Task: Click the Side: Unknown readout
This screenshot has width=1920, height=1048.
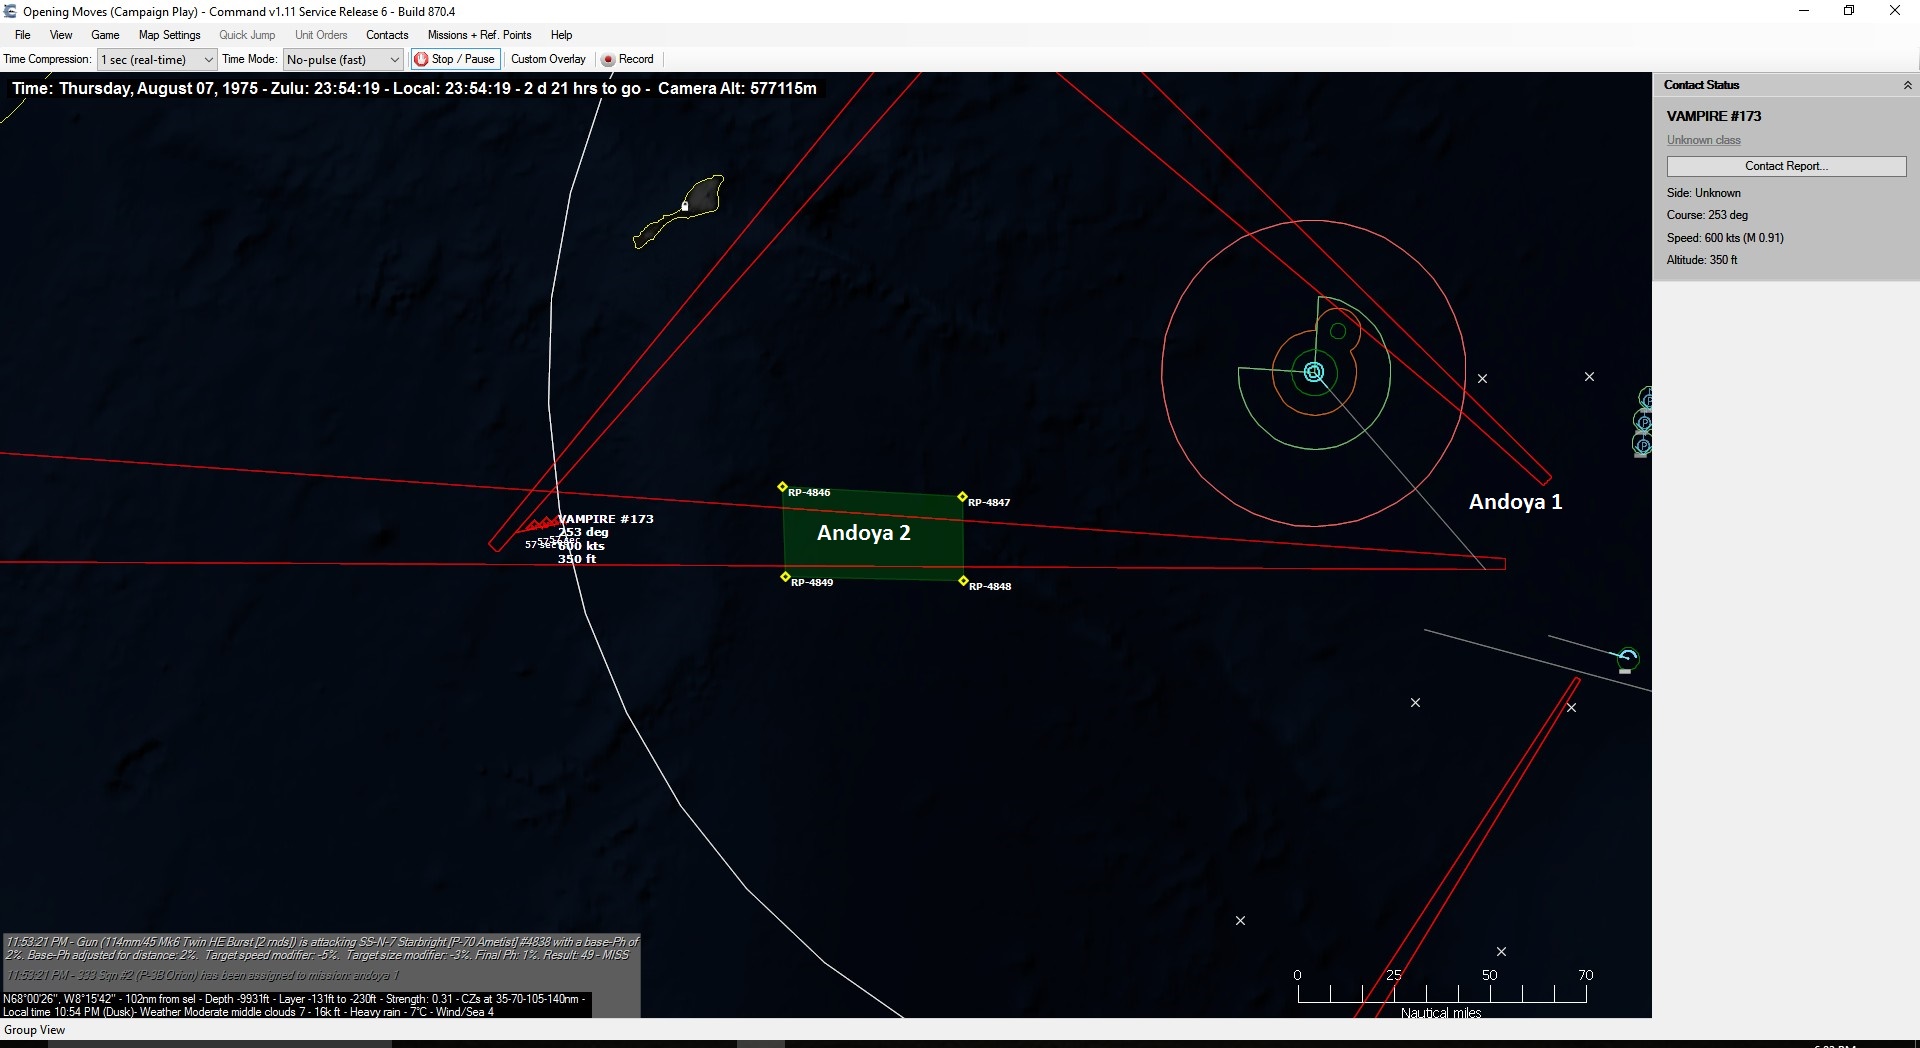Action: coord(1703,193)
